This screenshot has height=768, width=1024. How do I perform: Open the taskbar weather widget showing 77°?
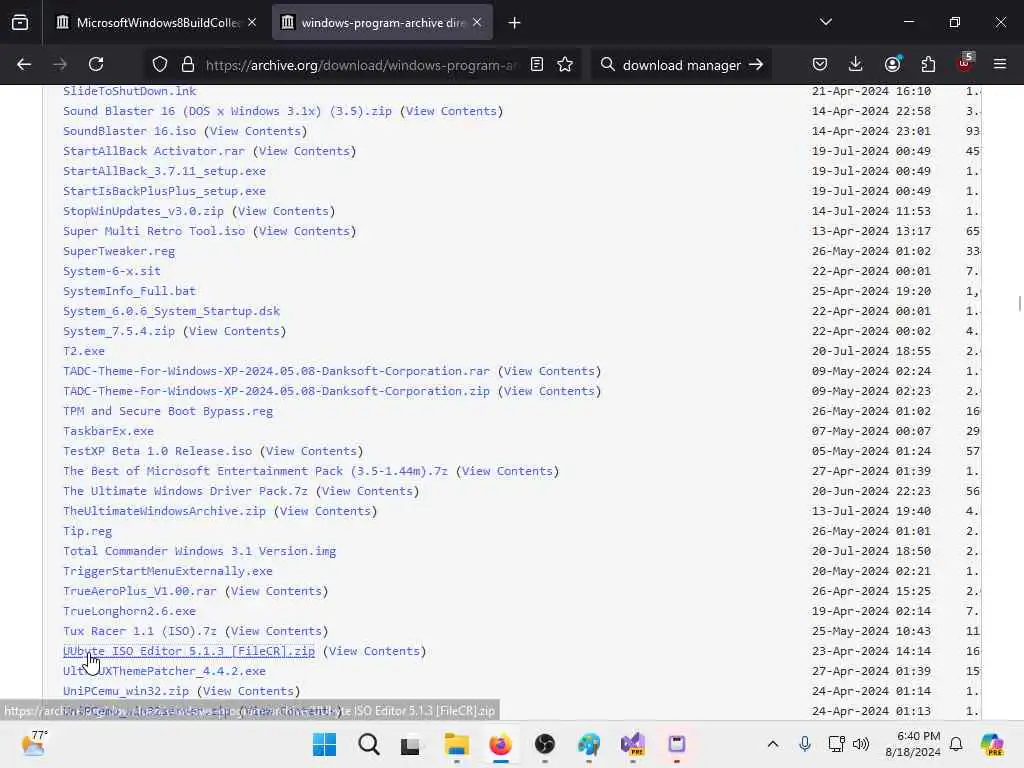tap(34, 743)
